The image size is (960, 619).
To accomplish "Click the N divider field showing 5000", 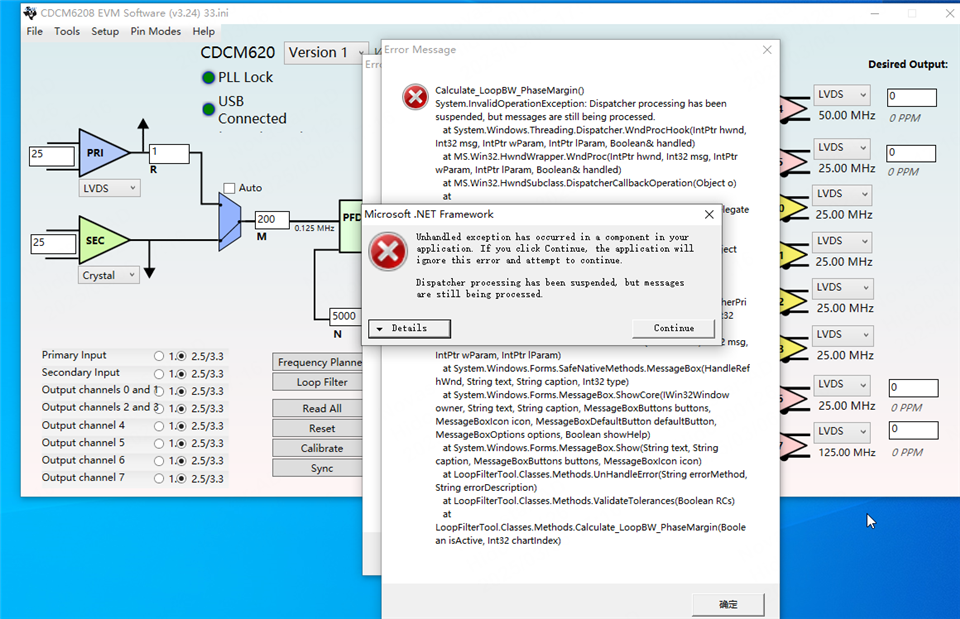I will point(346,316).
